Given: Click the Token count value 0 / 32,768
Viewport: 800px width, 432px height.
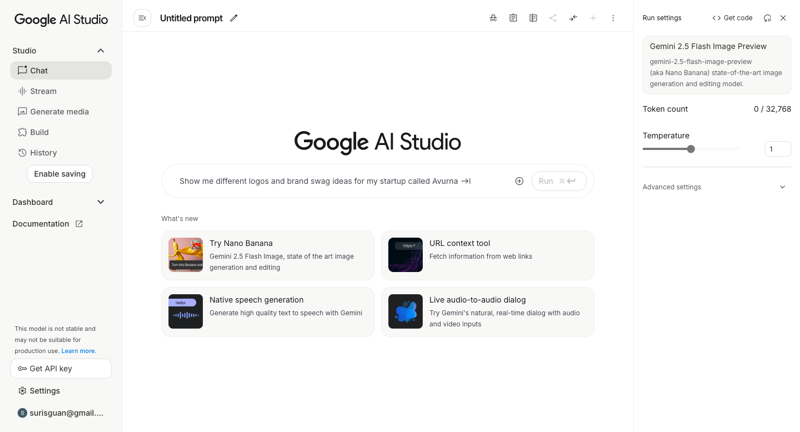Looking at the screenshot, I should click(772, 109).
